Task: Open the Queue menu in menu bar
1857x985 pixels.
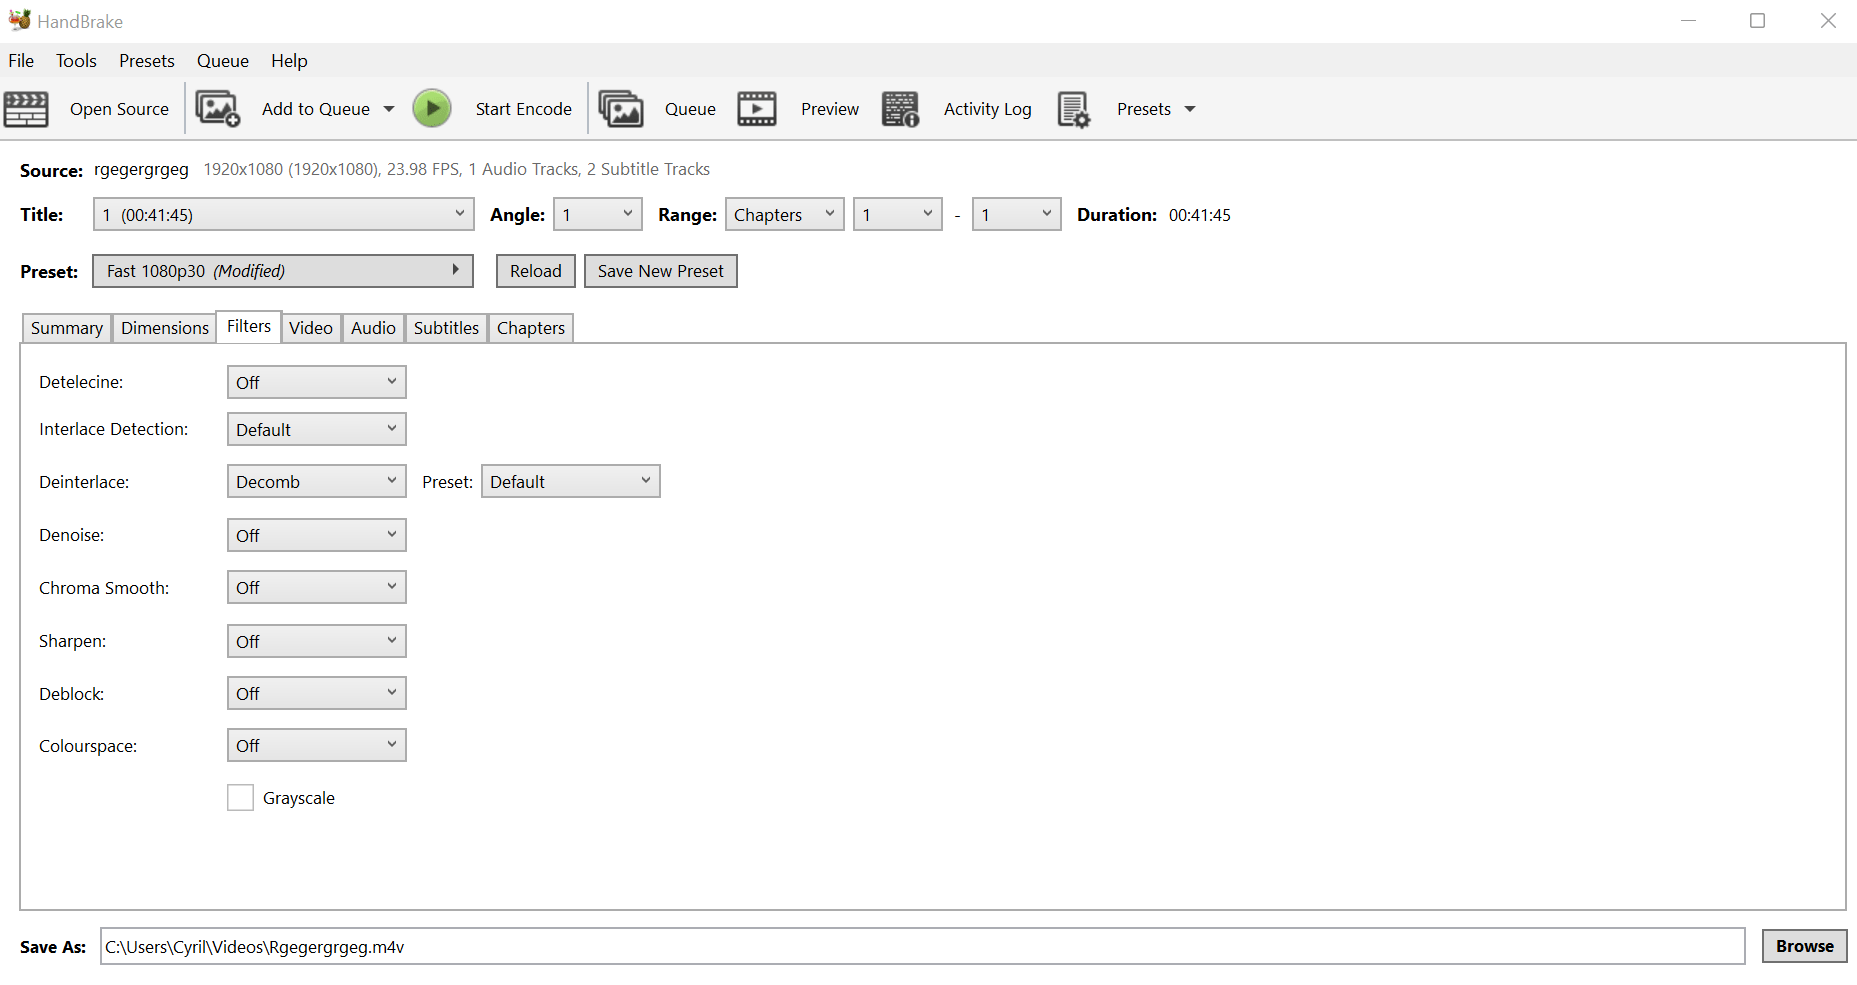Action: tap(223, 61)
